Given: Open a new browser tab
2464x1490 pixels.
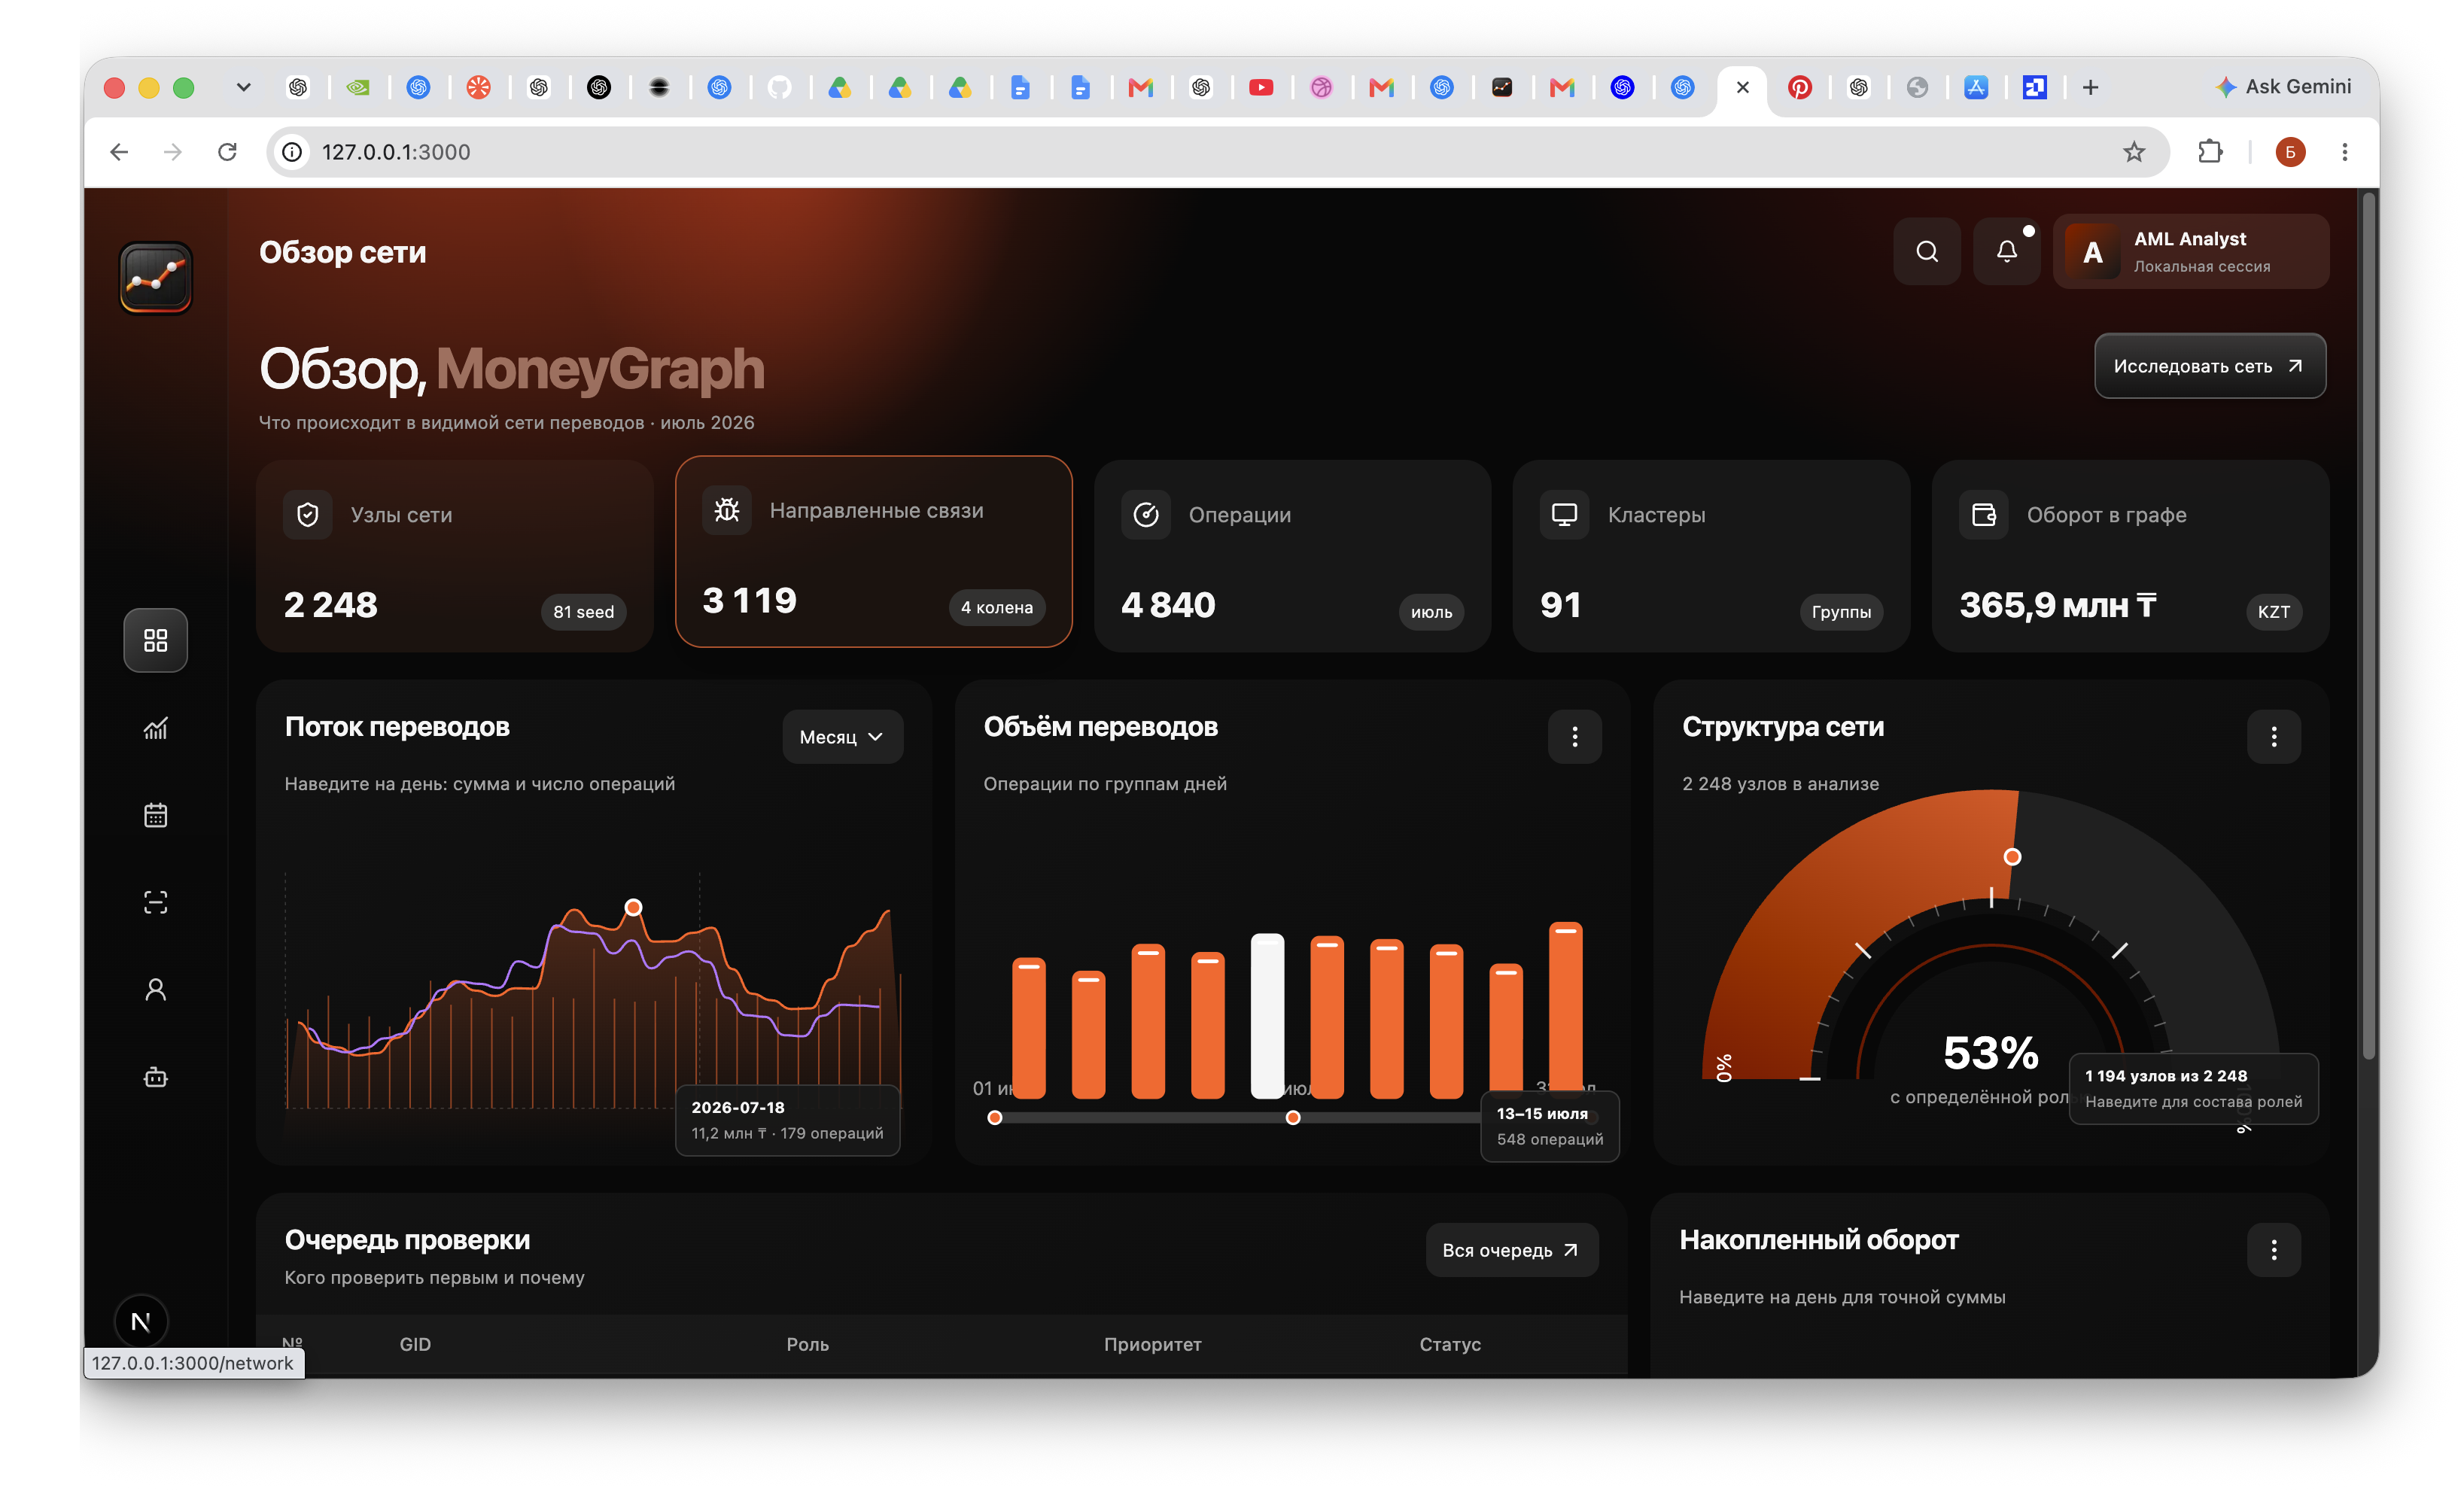Looking at the screenshot, I should (x=2090, y=88).
